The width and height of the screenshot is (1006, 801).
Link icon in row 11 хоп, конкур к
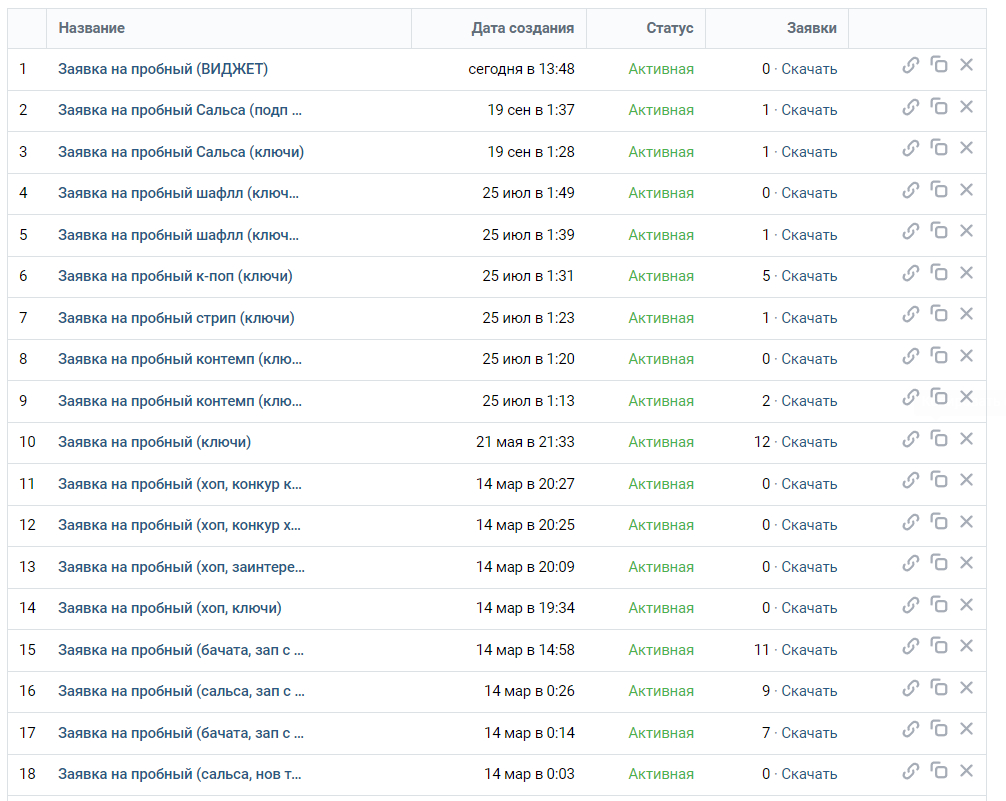(911, 480)
